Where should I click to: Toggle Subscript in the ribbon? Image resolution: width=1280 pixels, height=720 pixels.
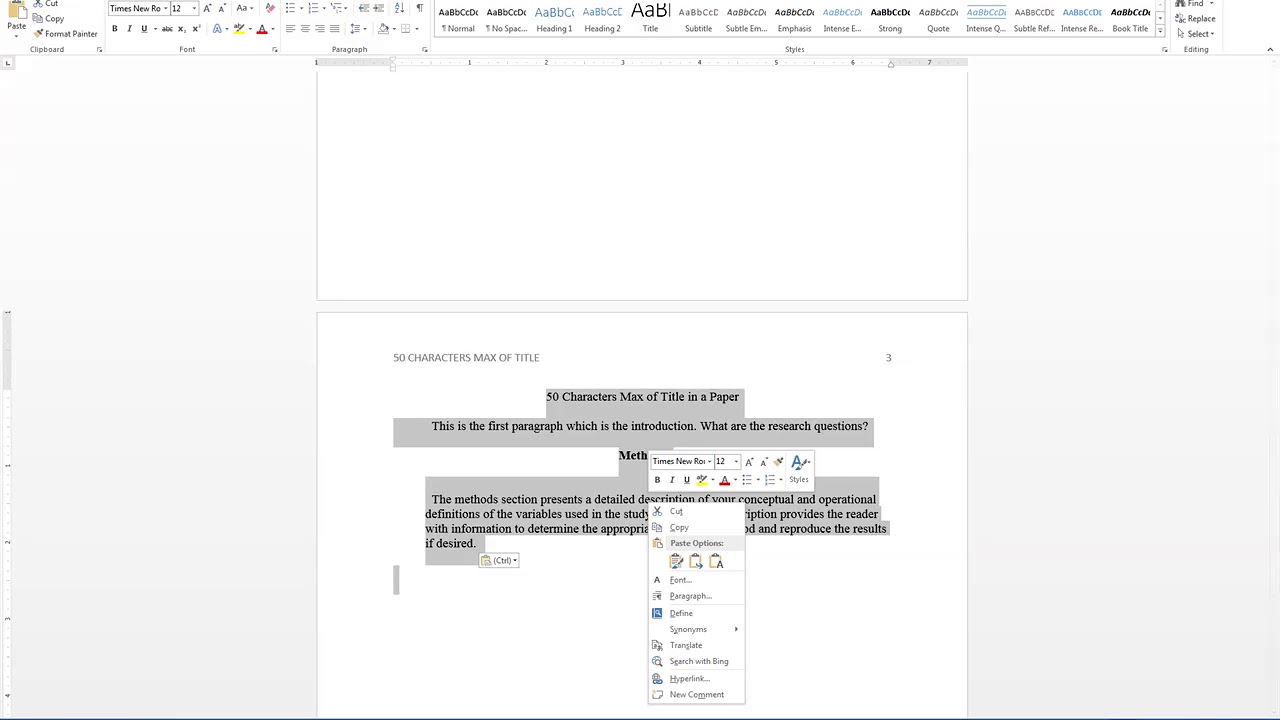181,29
